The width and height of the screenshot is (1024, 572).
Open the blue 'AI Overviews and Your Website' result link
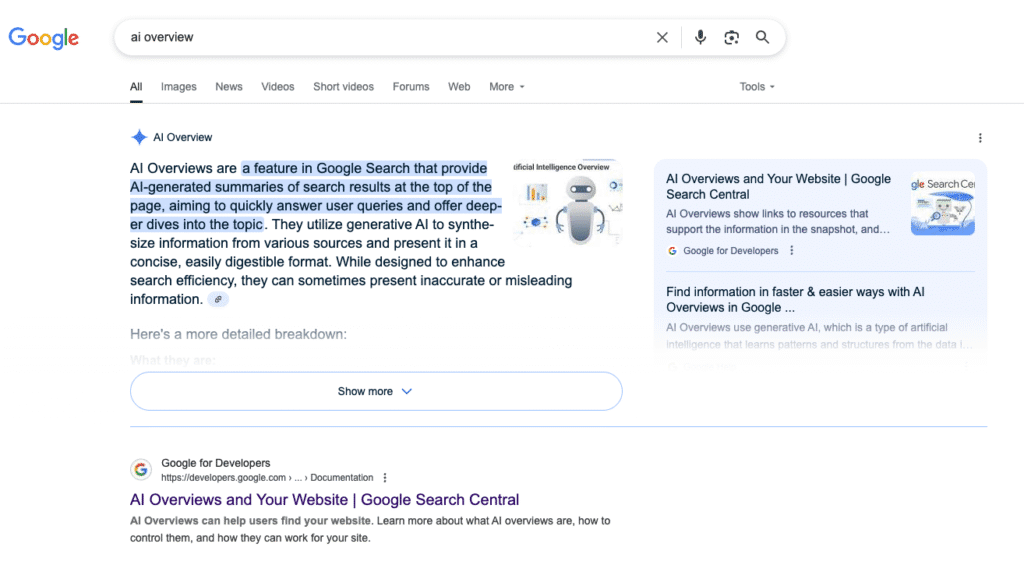pyautogui.click(x=325, y=500)
